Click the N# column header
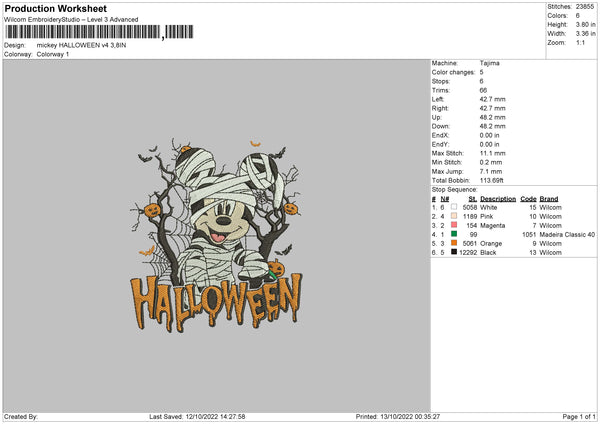600x424 pixels. point(443,199)
